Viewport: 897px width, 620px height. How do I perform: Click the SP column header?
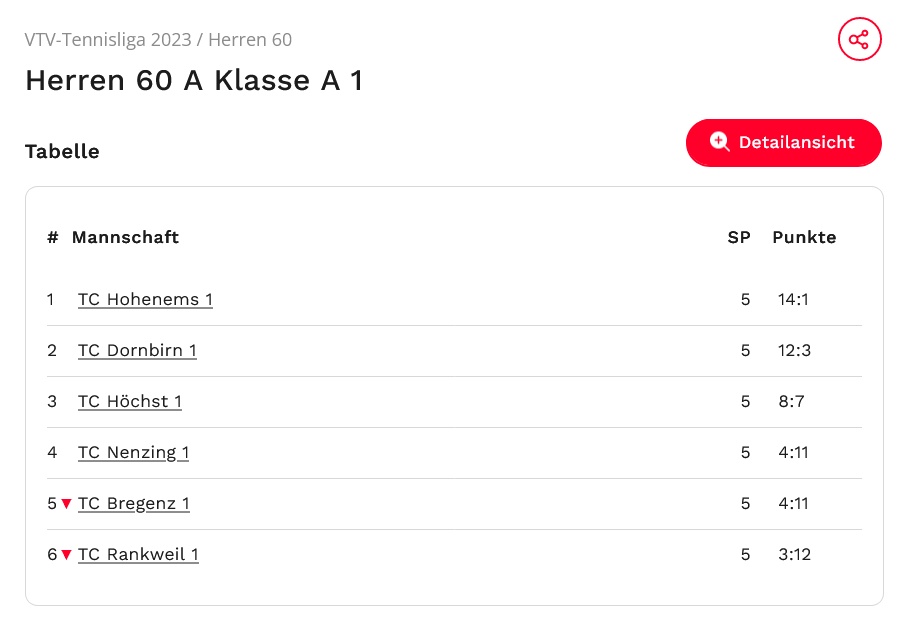coord(739,237)
